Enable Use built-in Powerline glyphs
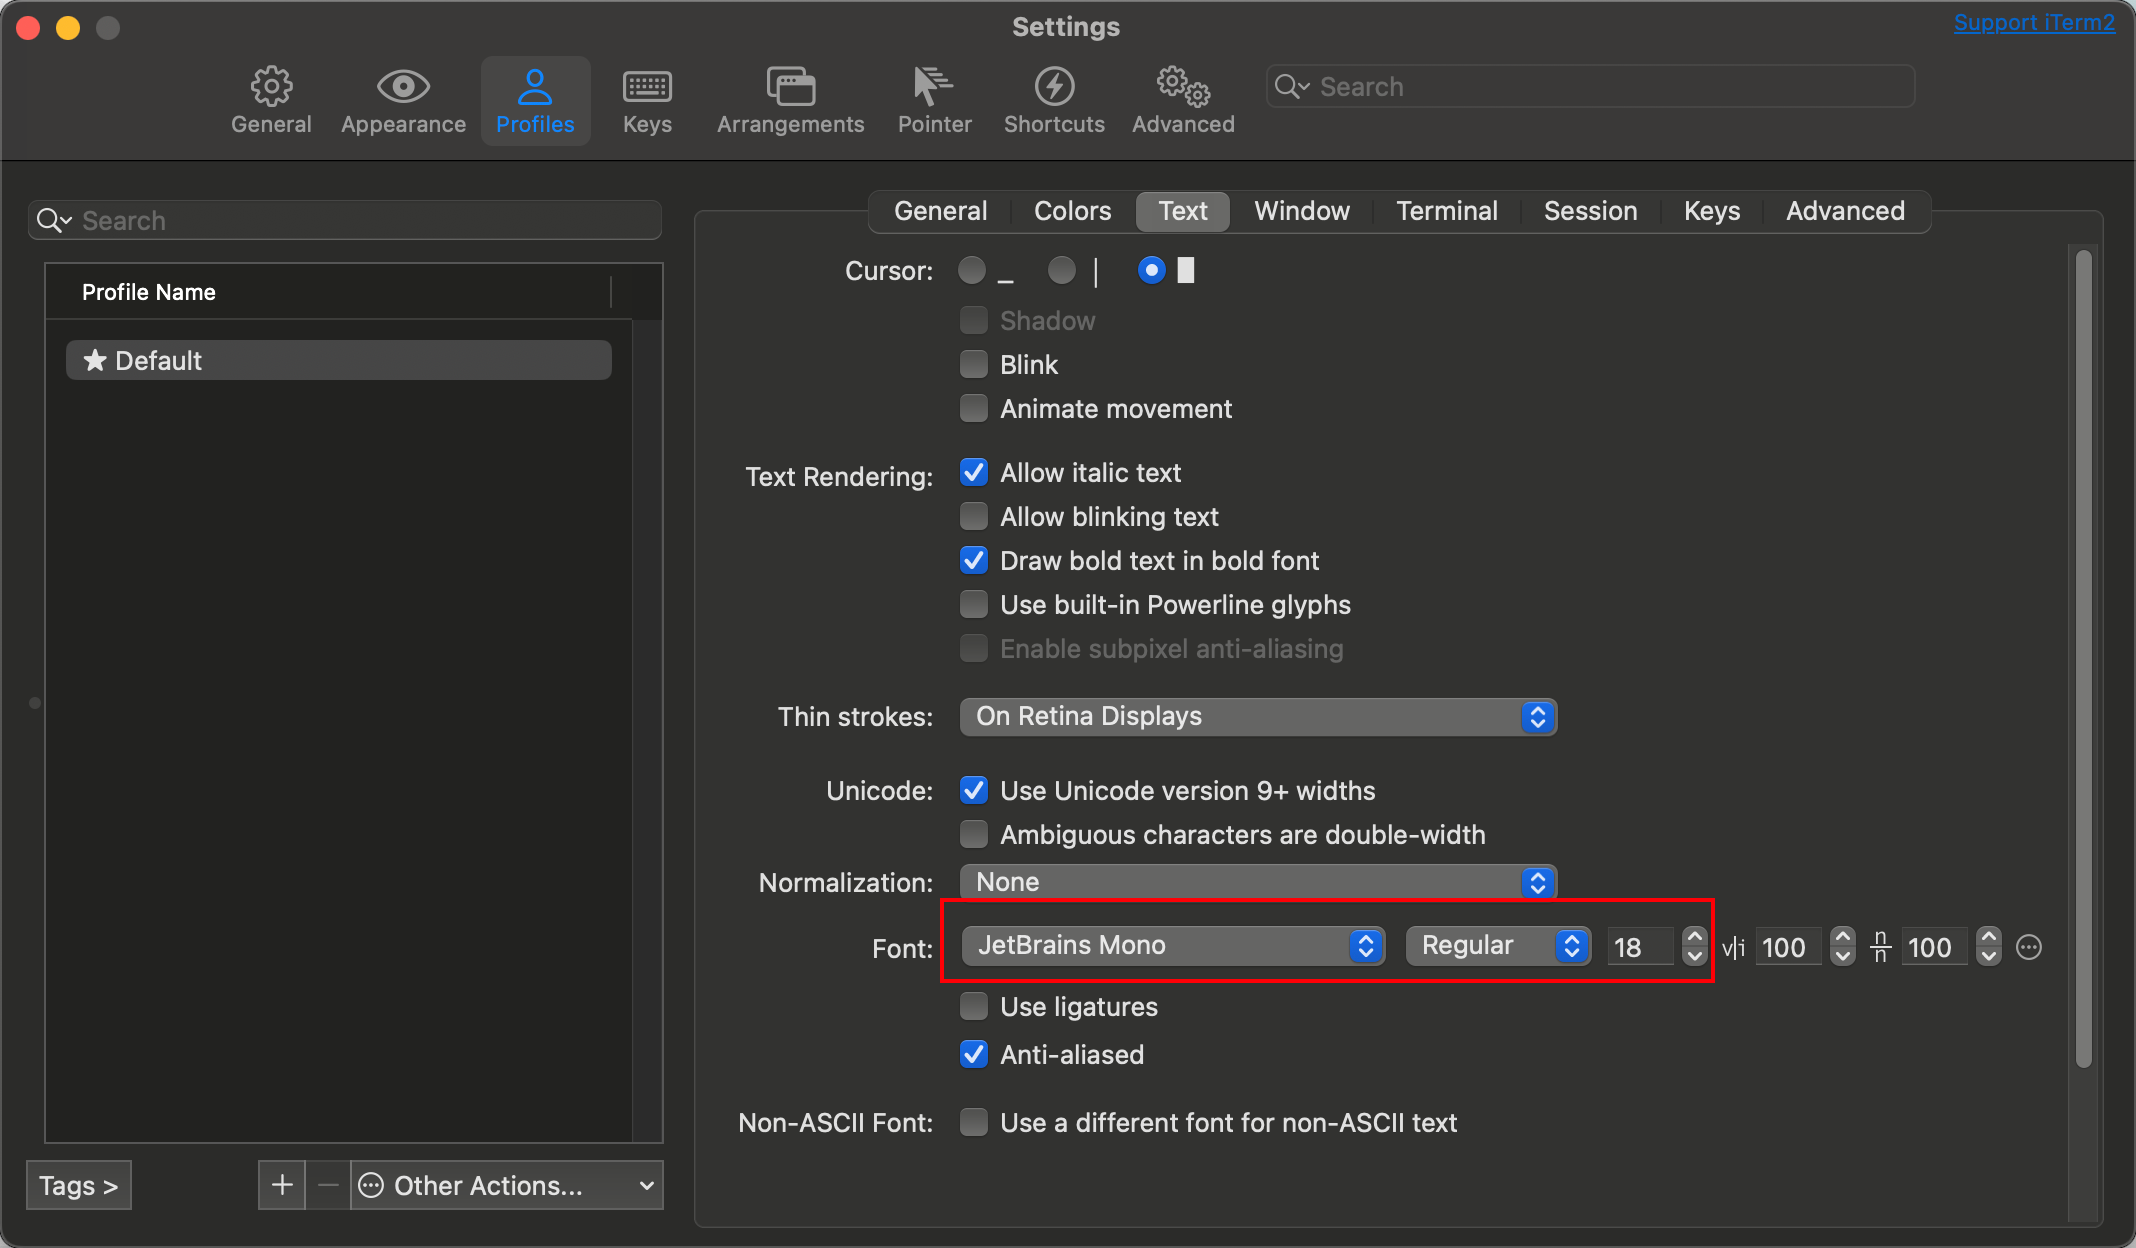Image resolution: width=2136 pixels, height=1248 pixels. click(x=974, y=604)
